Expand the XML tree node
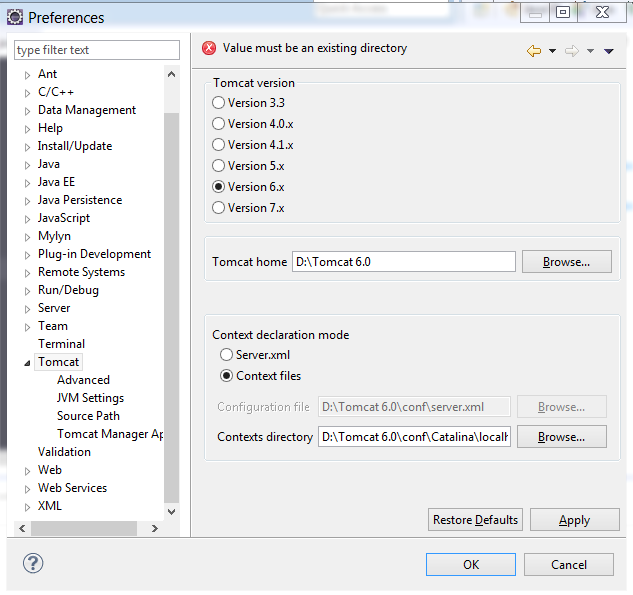Viewport: 633px width, 595px height. pyautogui.click(x=27, y=507)
